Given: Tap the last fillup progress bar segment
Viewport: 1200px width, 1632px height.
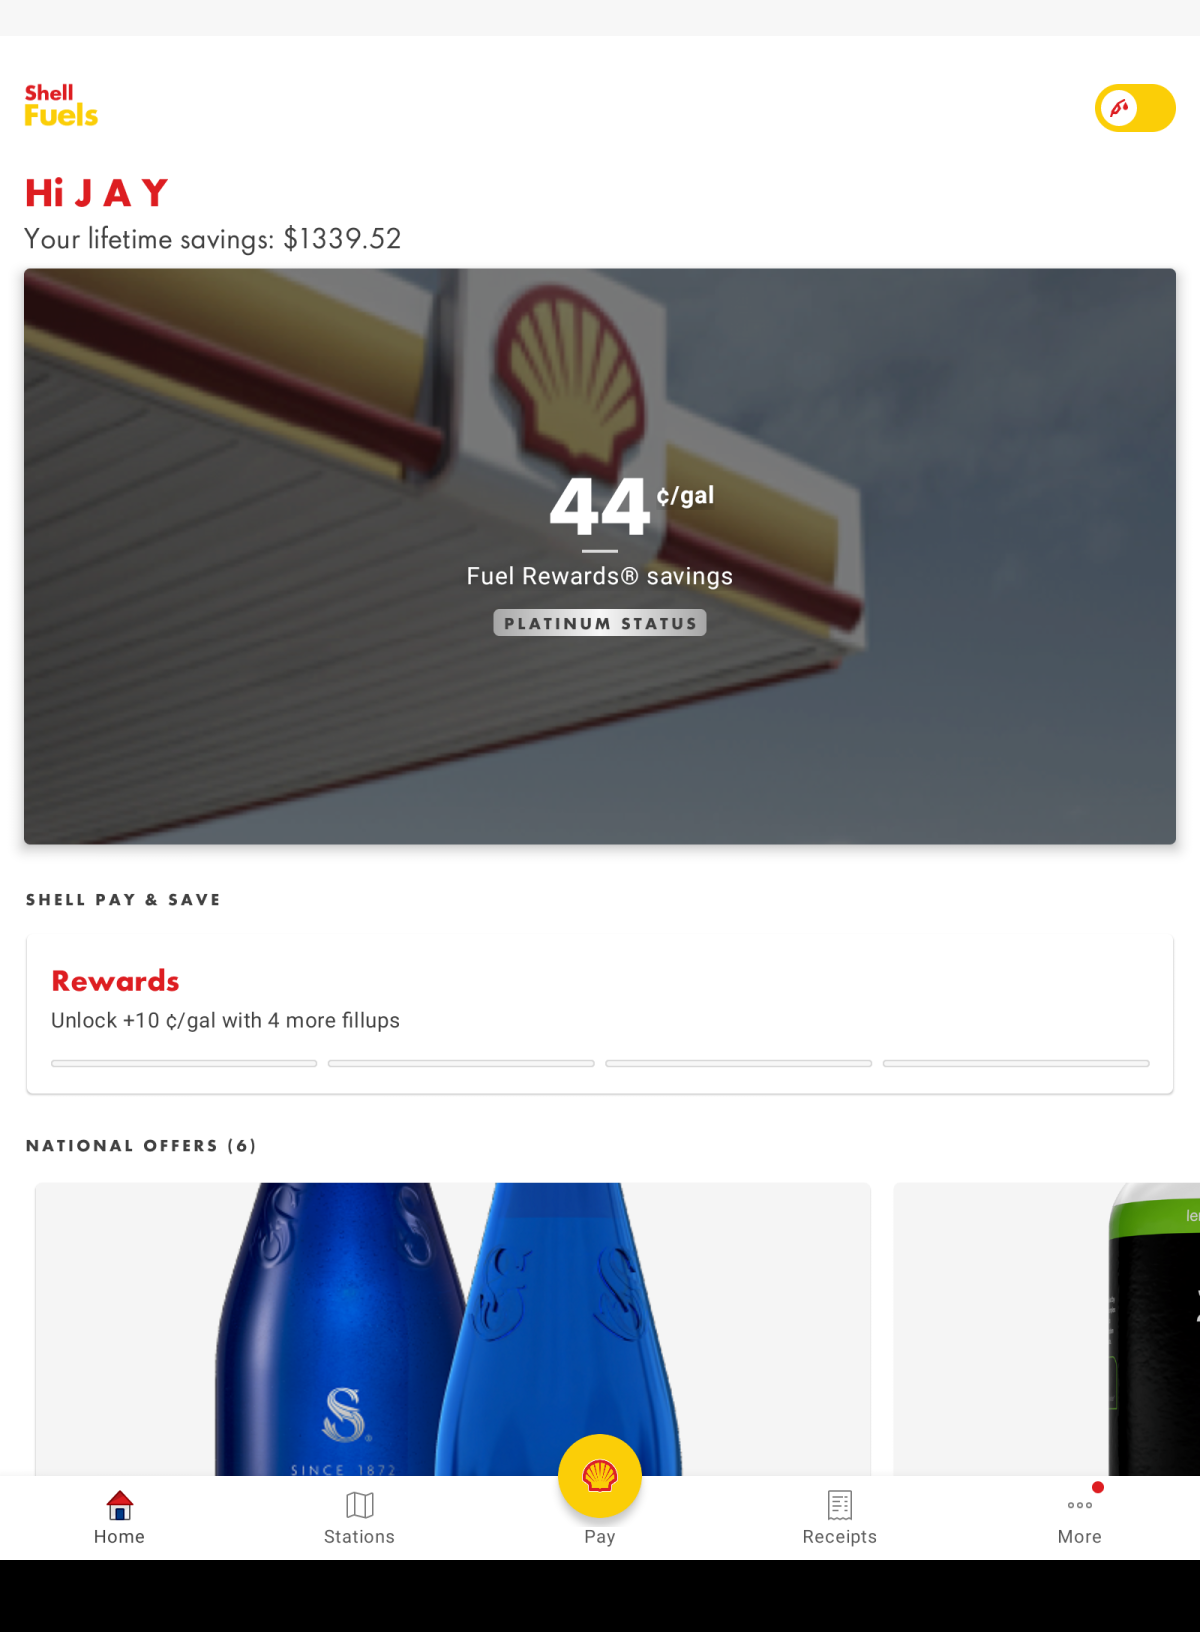Looking at the screenshot, I should pyautogui.click(x=1016, y=1063).
